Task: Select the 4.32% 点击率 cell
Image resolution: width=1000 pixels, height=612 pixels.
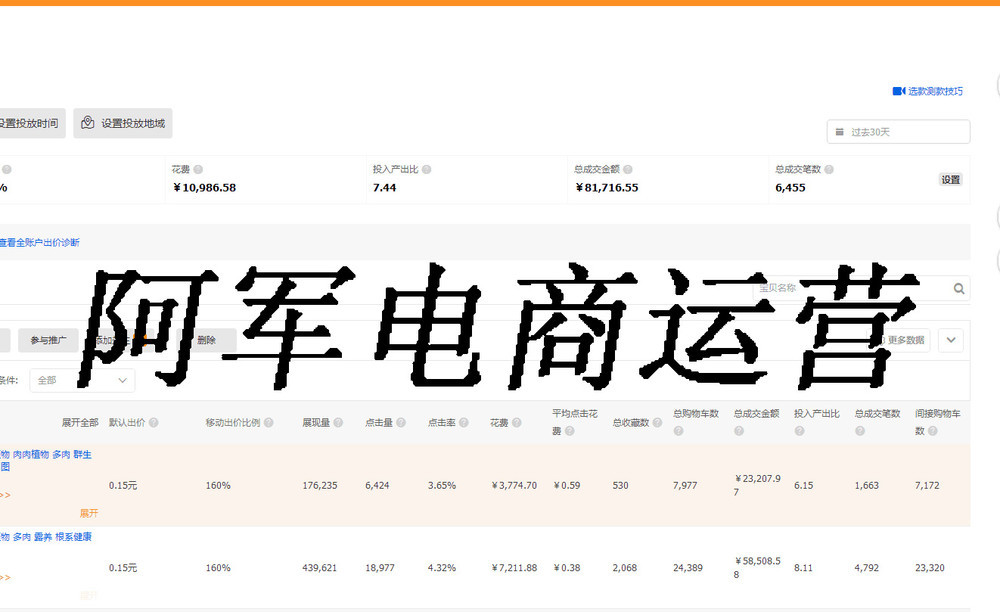Action: click(442, 568)
